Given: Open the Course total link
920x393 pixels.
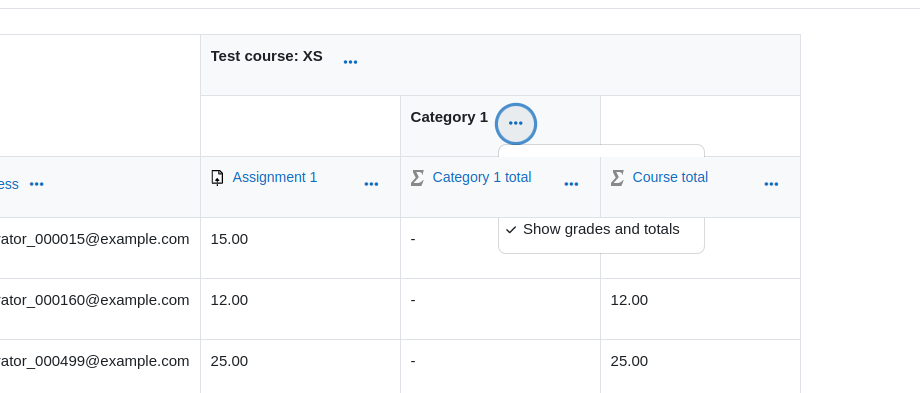Looking at the screenshot, I should pos(670,177).
